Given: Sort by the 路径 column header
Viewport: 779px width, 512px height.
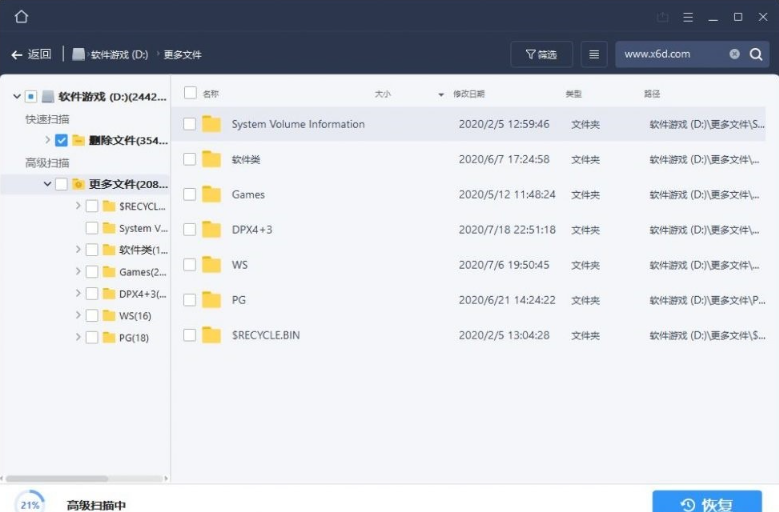Looking at the screenshot, I should coord(652,94).
